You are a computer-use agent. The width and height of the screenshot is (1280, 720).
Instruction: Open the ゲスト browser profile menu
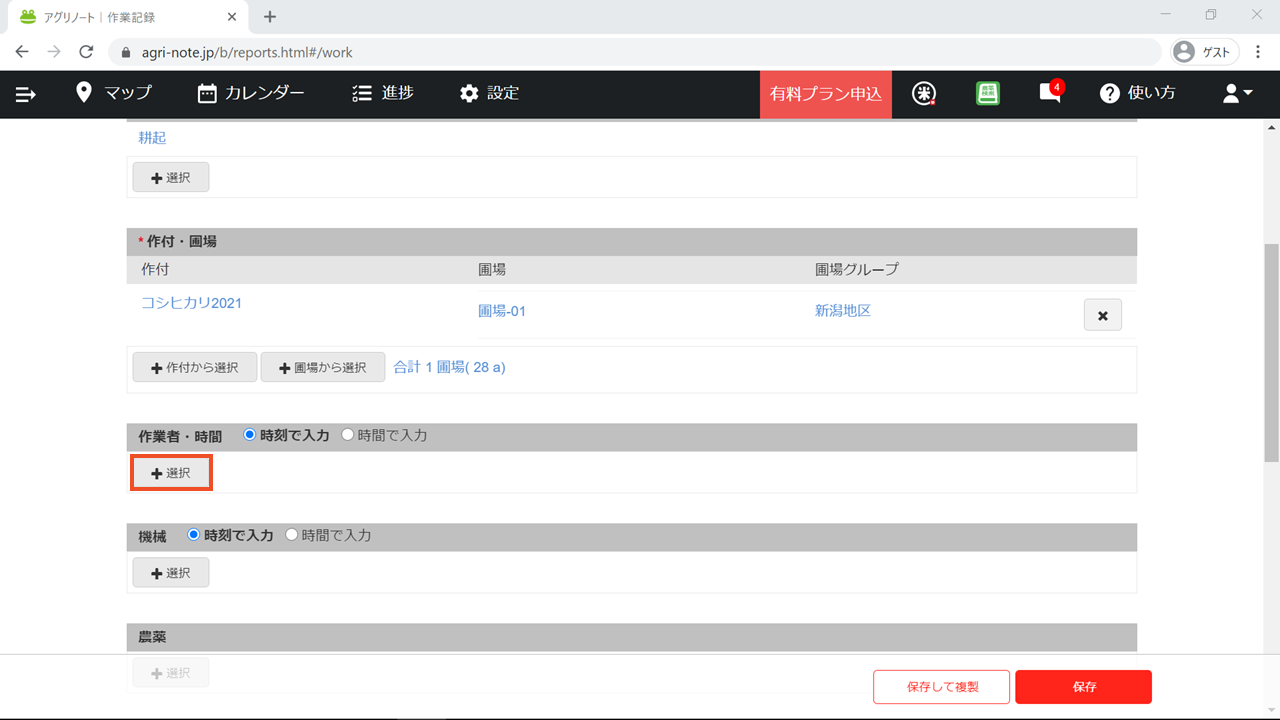[x=1205, y=52]
